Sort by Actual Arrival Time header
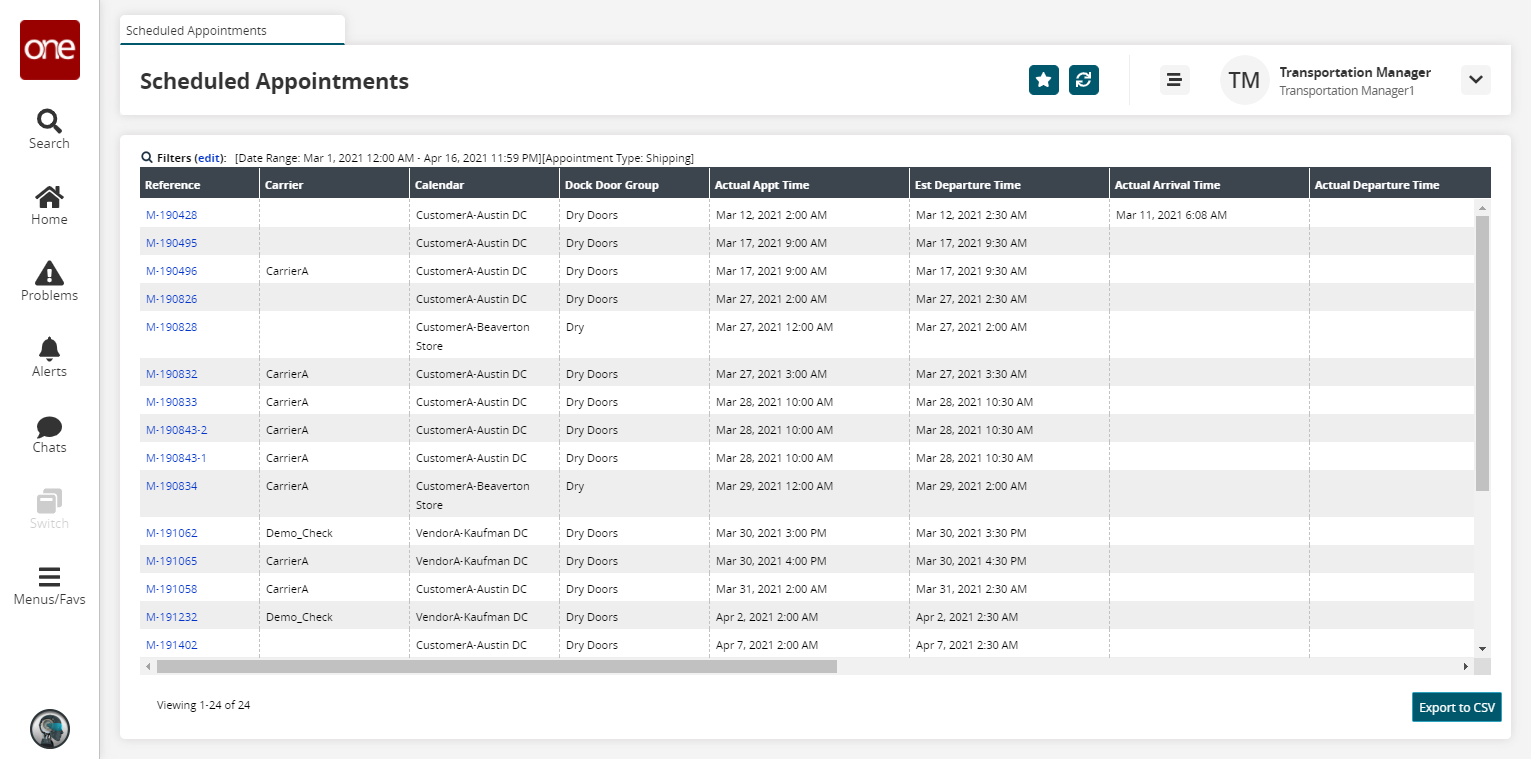1531x759 pixels. tap(1210, 185)
